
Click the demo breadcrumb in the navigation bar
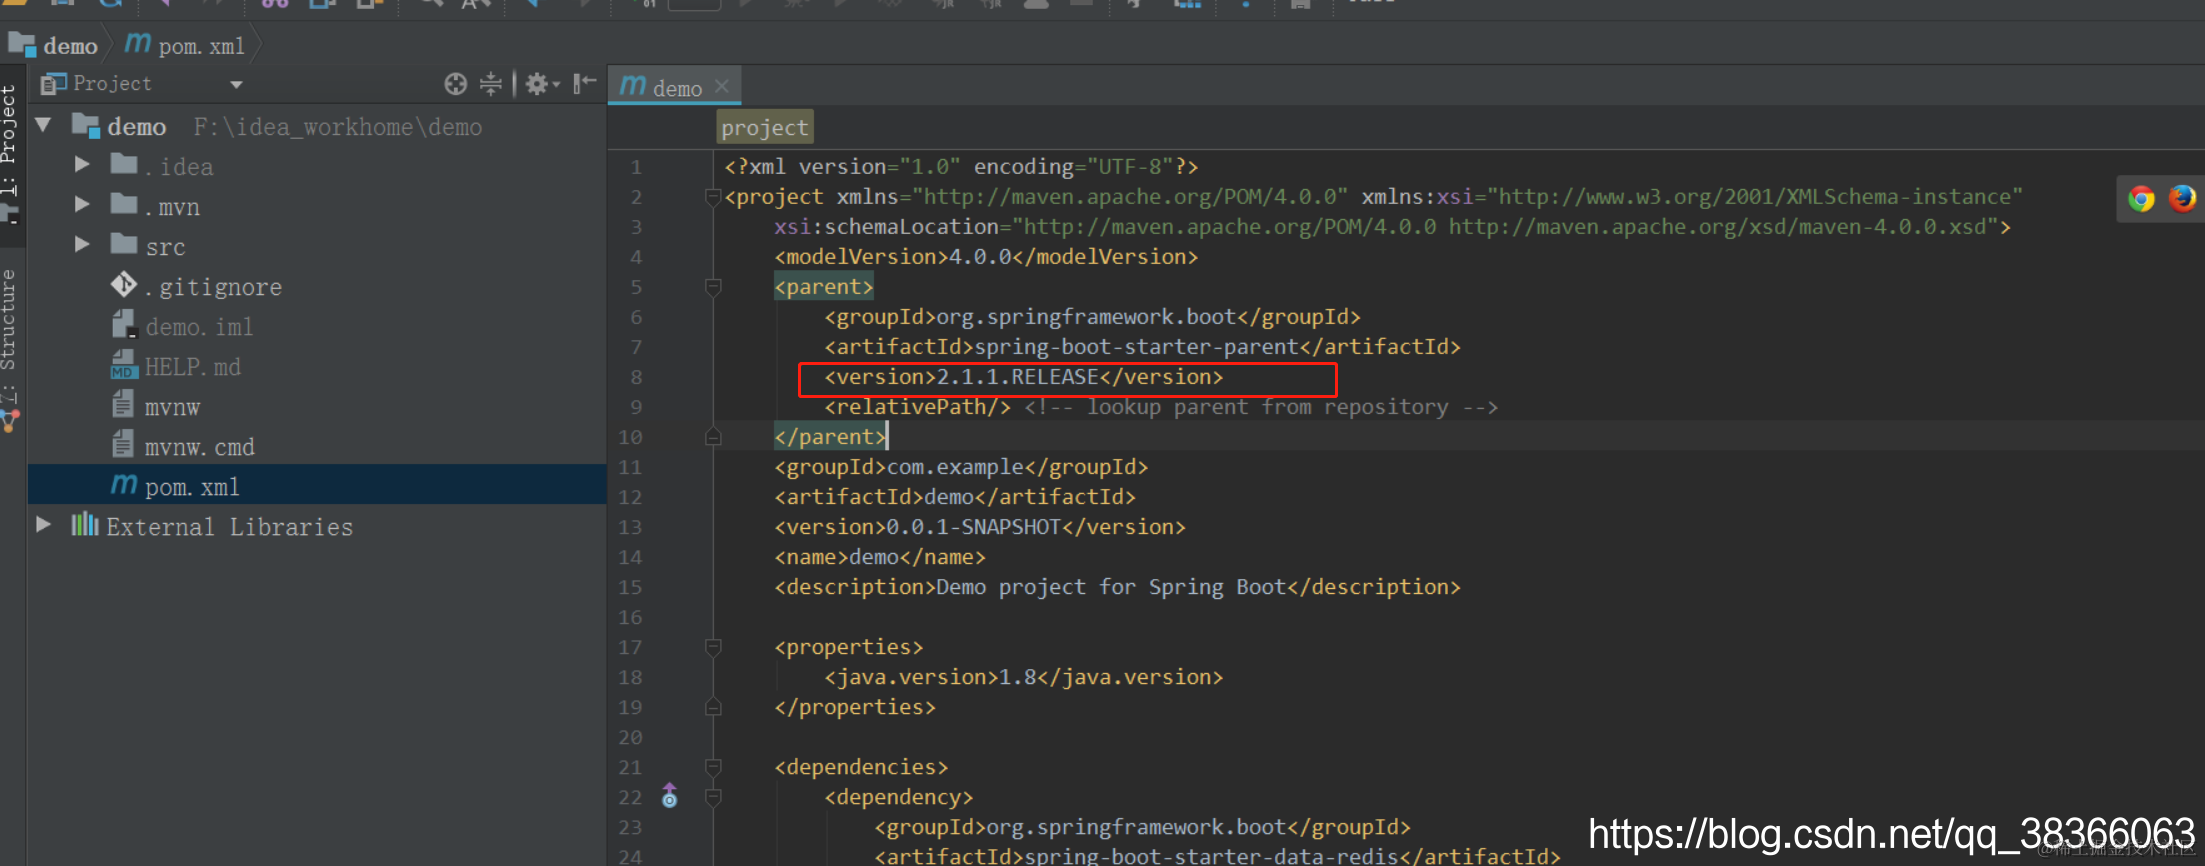[53, 45]
